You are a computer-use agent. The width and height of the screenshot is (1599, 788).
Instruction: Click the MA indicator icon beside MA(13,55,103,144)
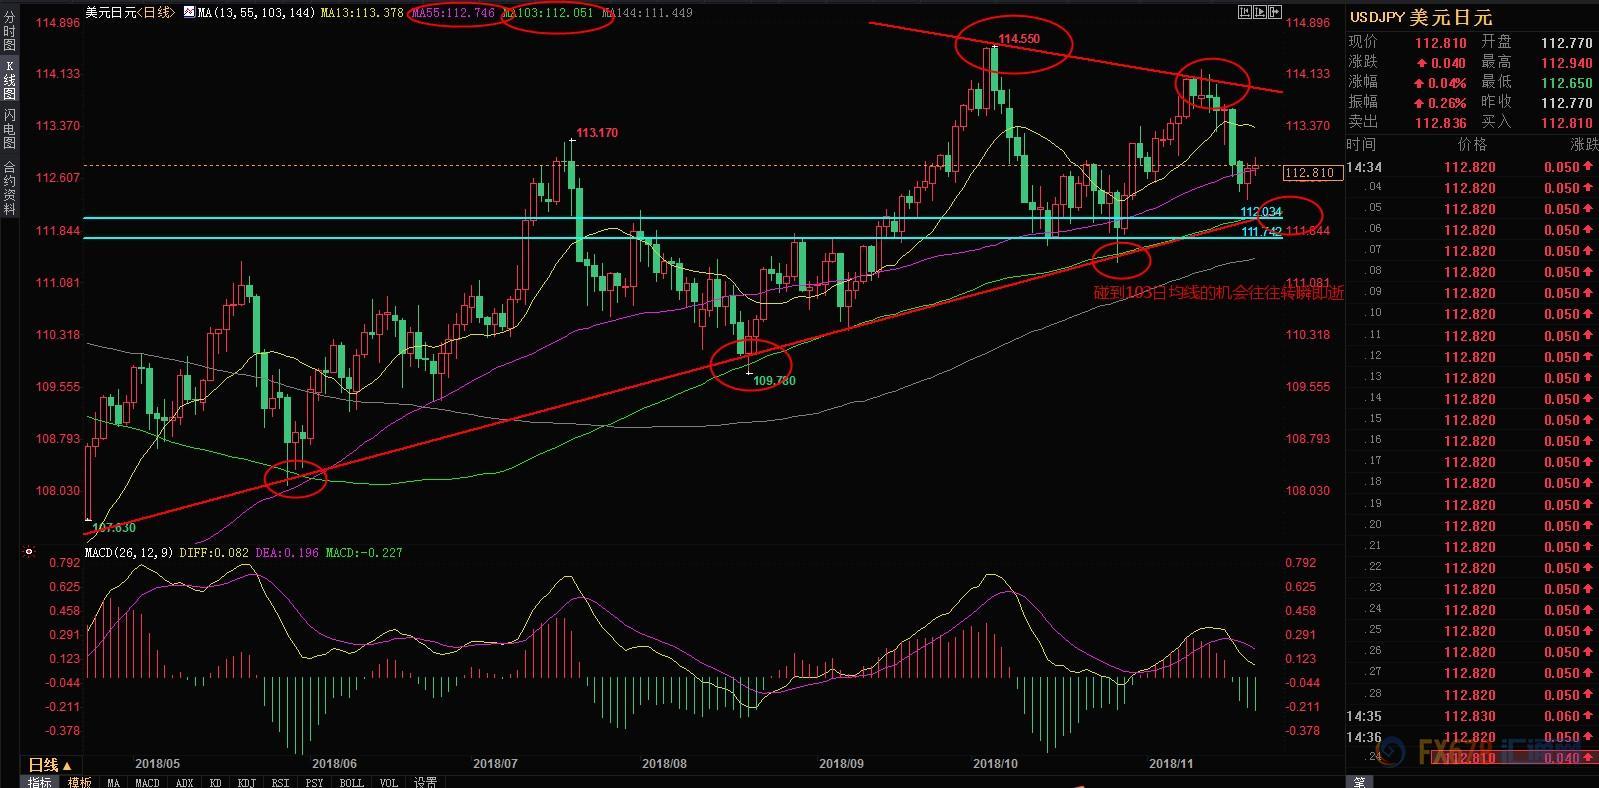pos(189,13)
